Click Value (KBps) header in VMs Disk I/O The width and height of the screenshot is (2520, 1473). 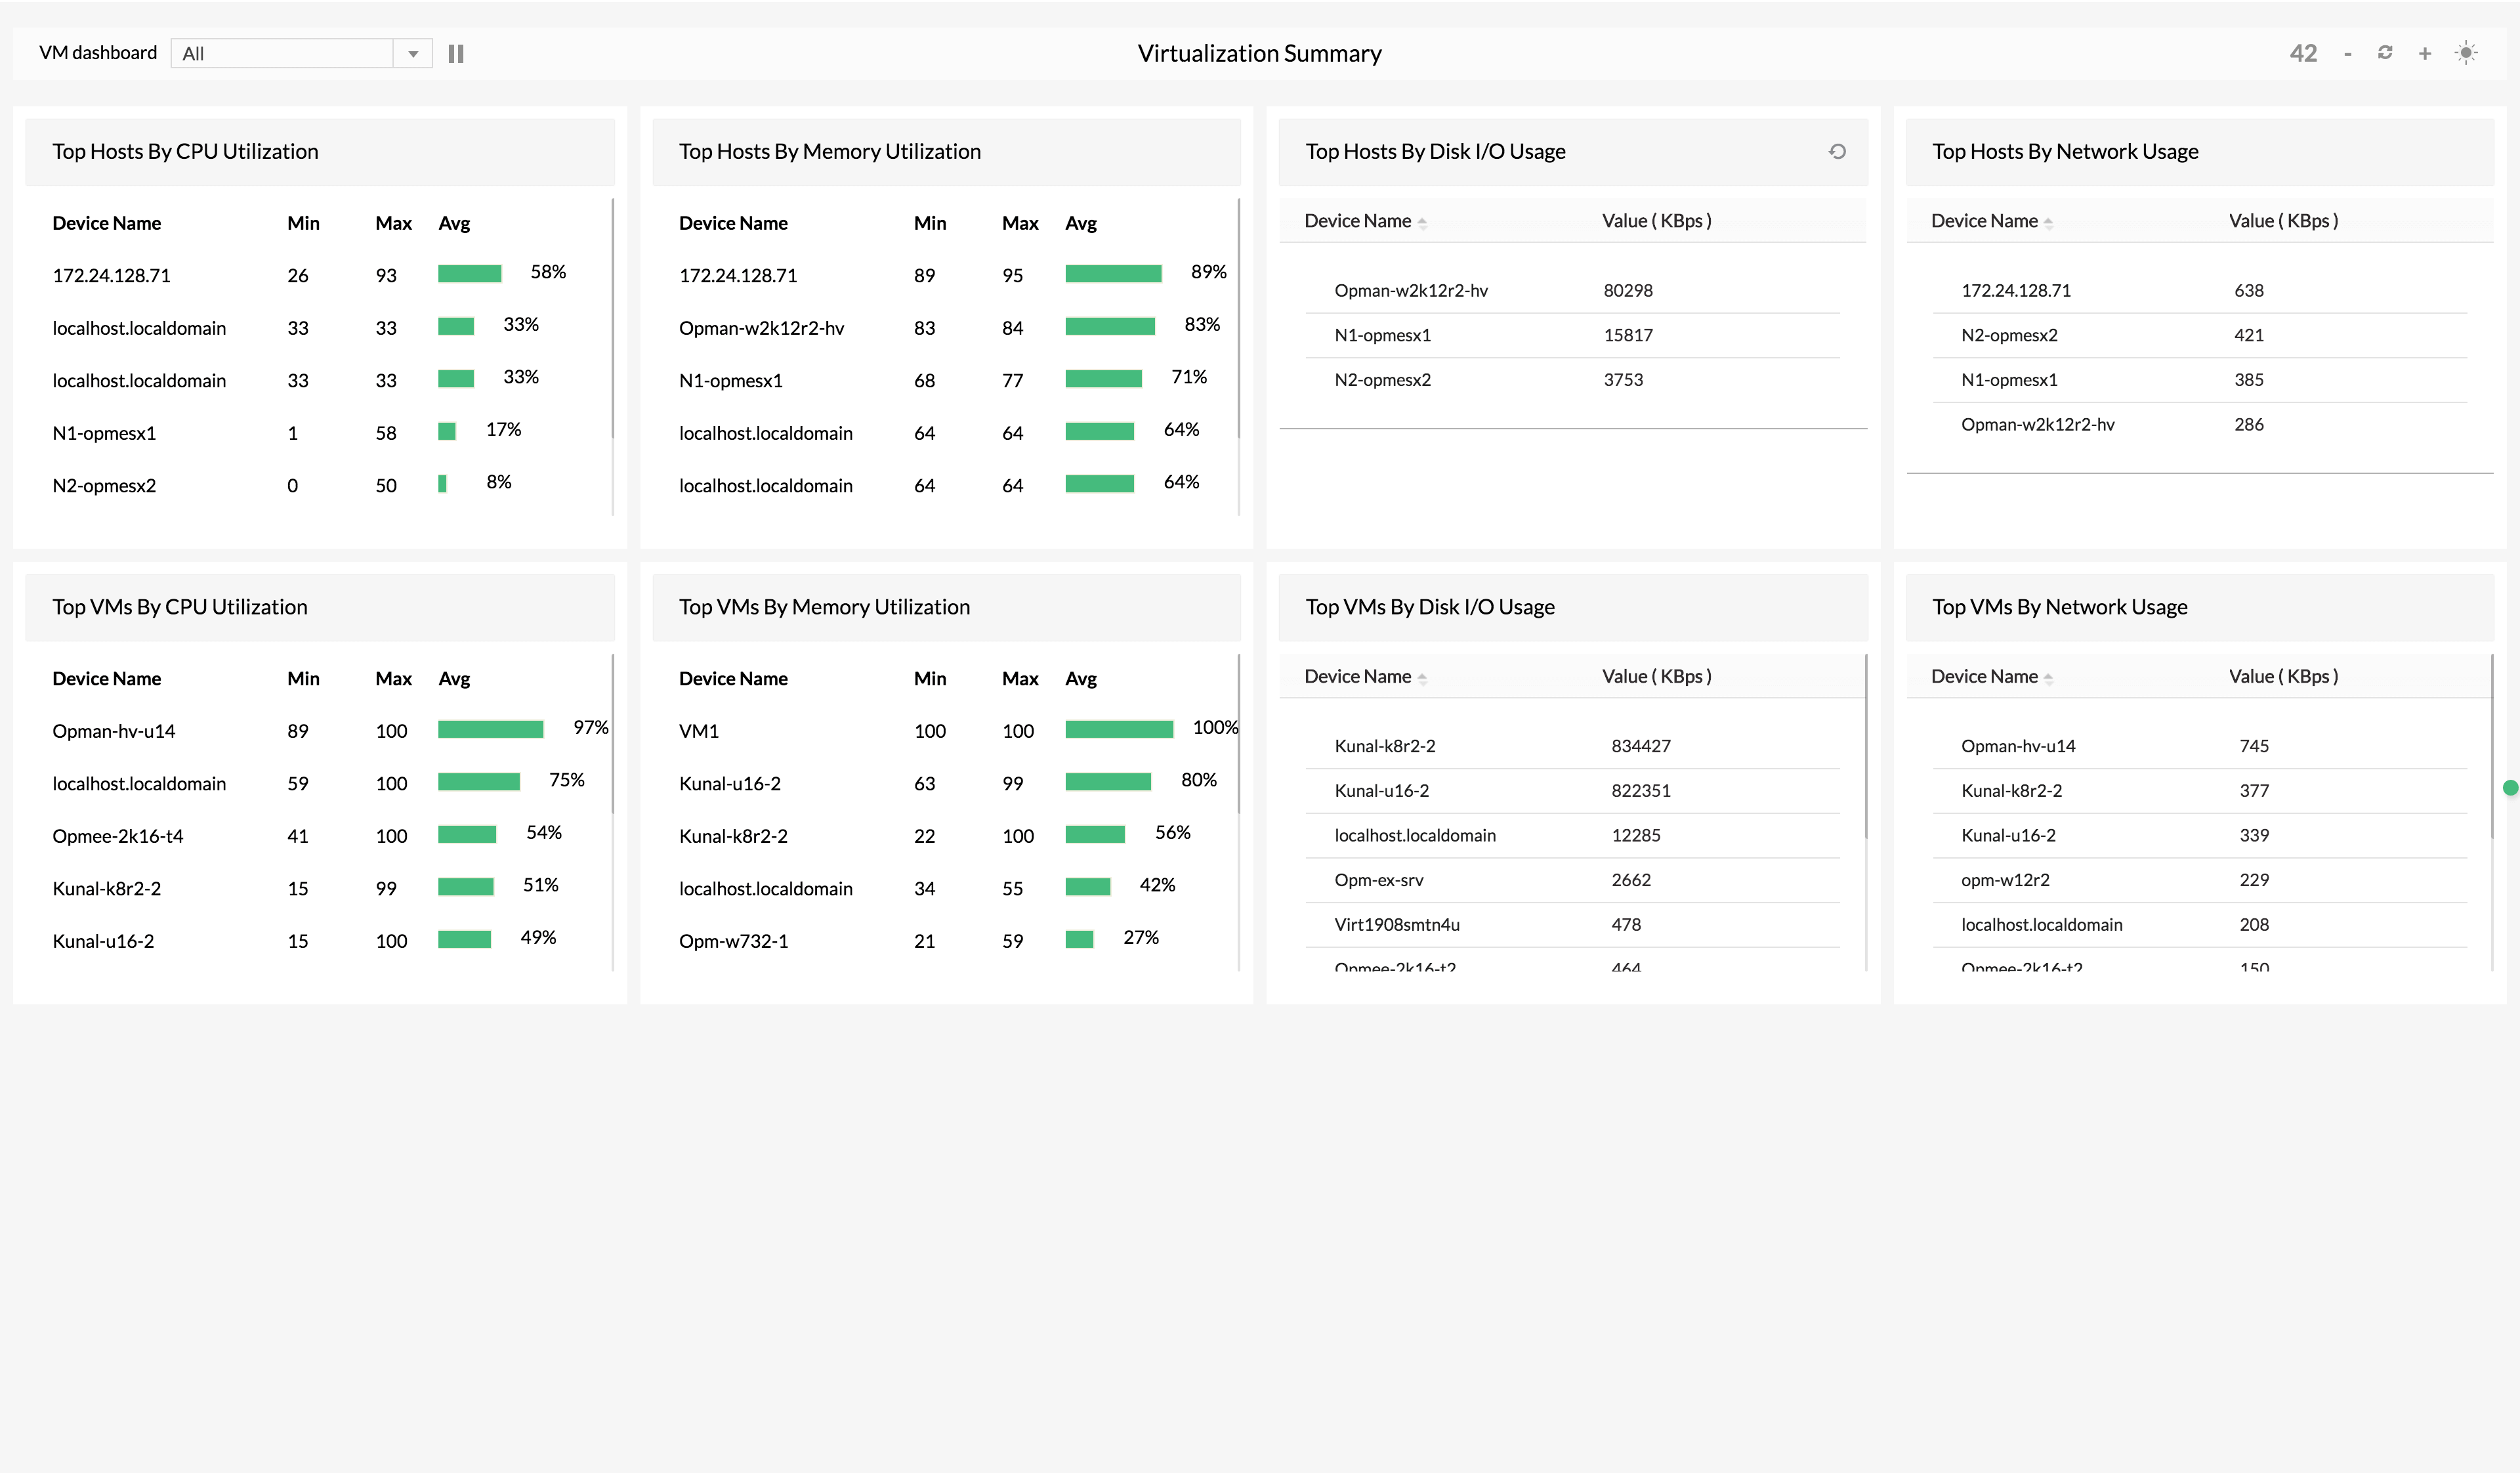click(x=1656, y=677)
